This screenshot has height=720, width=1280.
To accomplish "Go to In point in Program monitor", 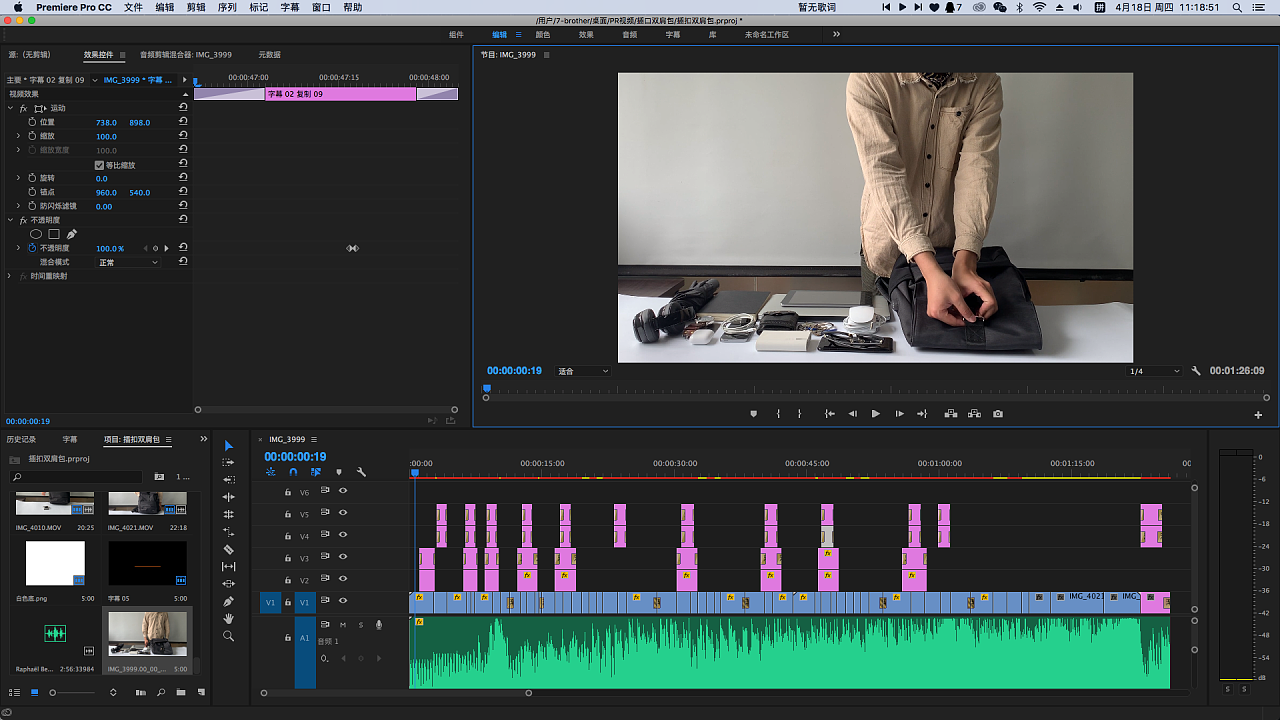I will click(x=829, y=414).
